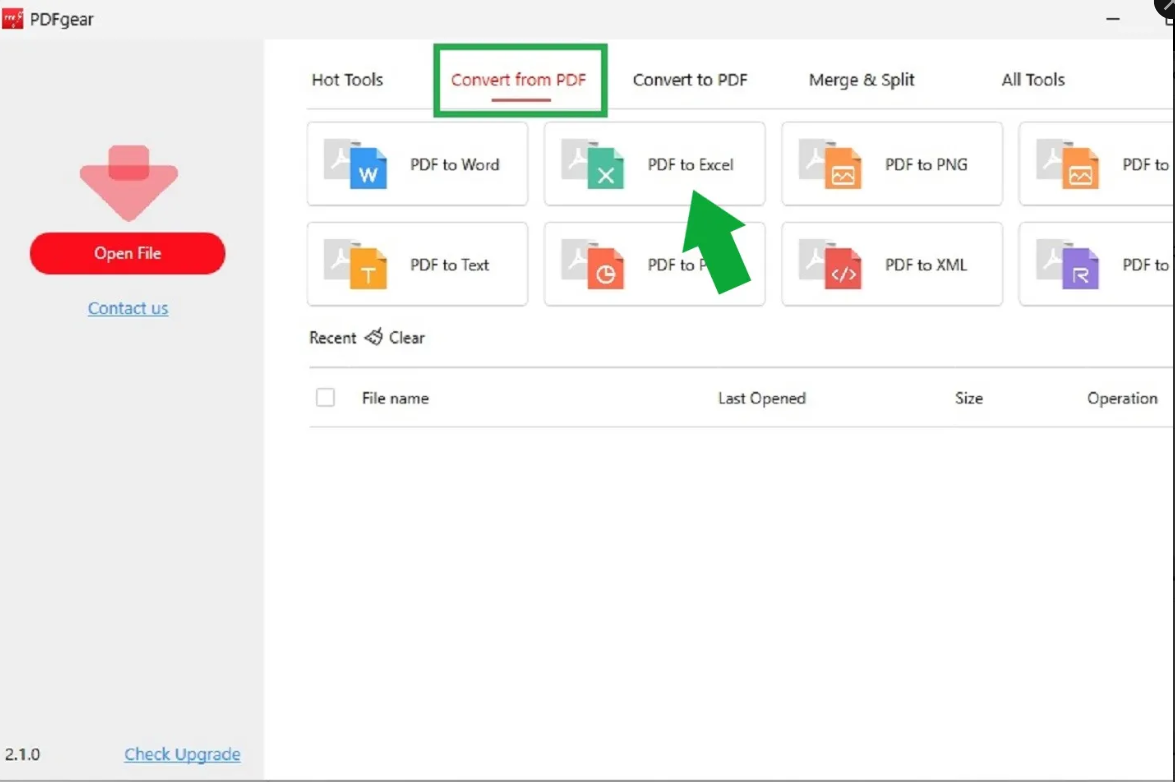Viewport: 1175px width, 782px height.
Task: Open the Convert to PDF tab
Action: [690, 79]
